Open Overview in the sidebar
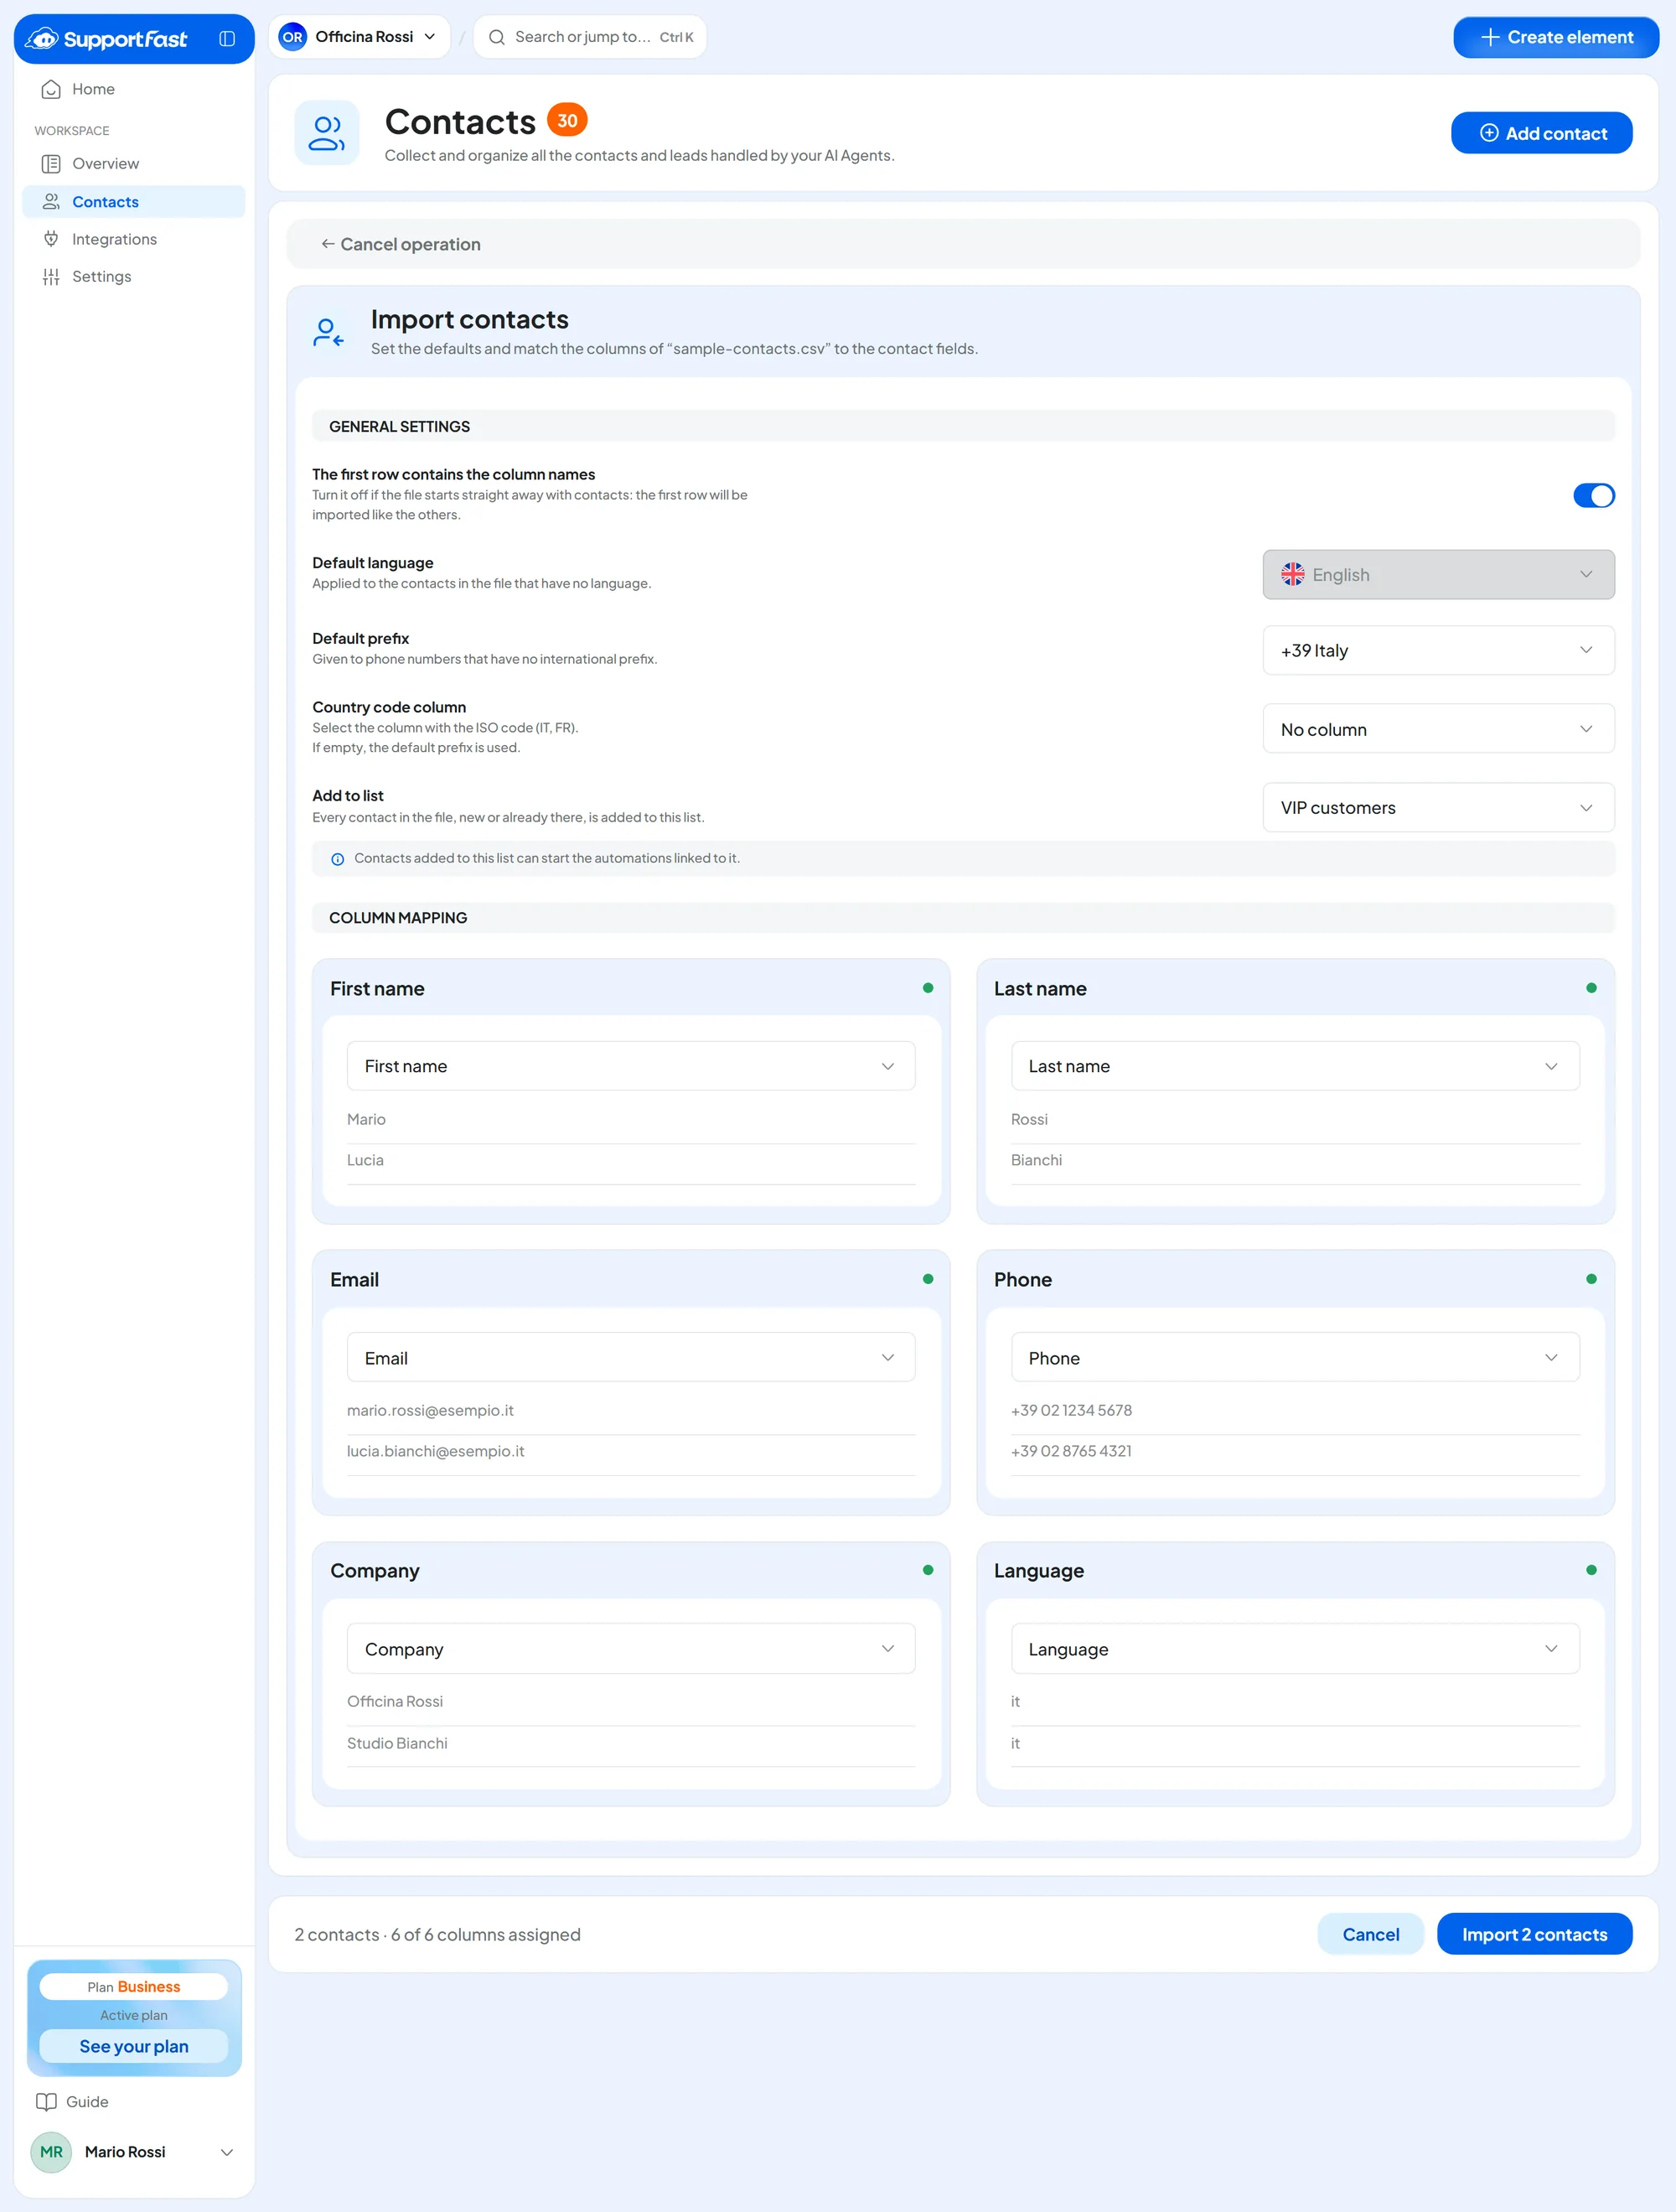1676x2212 pixels. click(133, 164)
